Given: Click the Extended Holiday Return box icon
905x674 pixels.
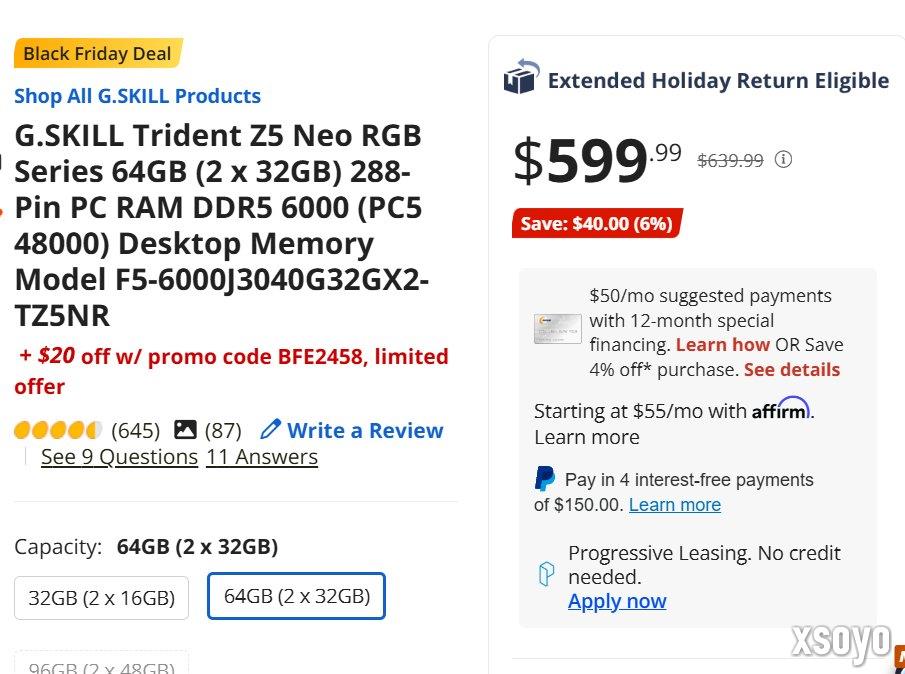Looking at the screenshot, I should (x=521, y=78).
